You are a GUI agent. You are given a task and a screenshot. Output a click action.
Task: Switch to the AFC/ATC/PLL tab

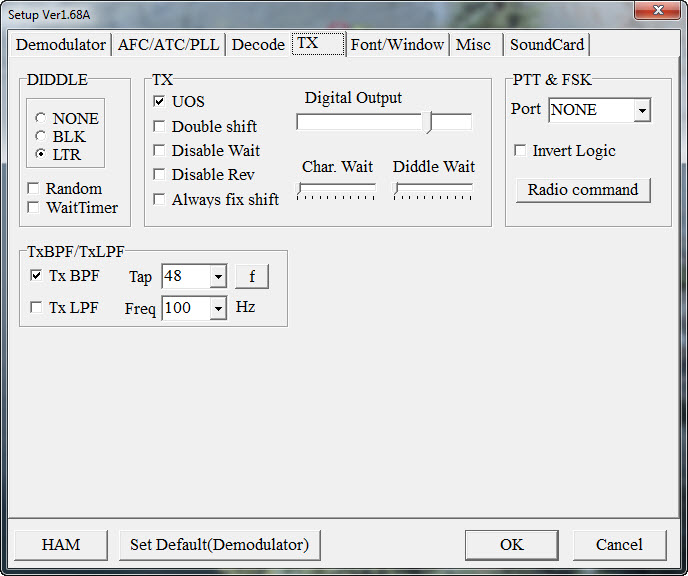point(168,45)
